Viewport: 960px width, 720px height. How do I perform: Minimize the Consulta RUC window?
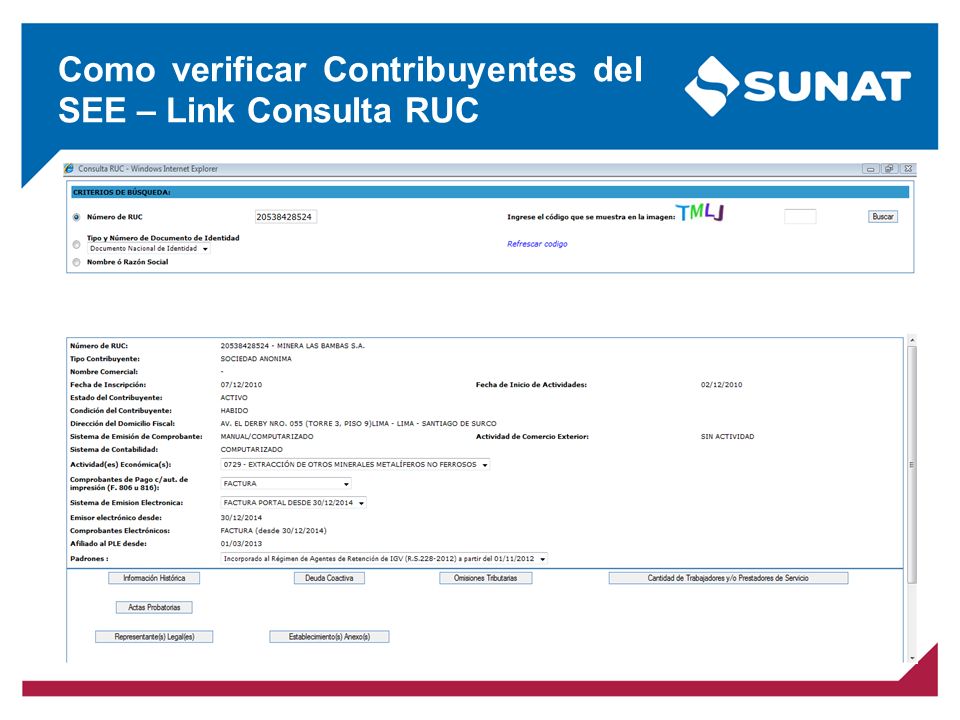(x=870, y=169)
